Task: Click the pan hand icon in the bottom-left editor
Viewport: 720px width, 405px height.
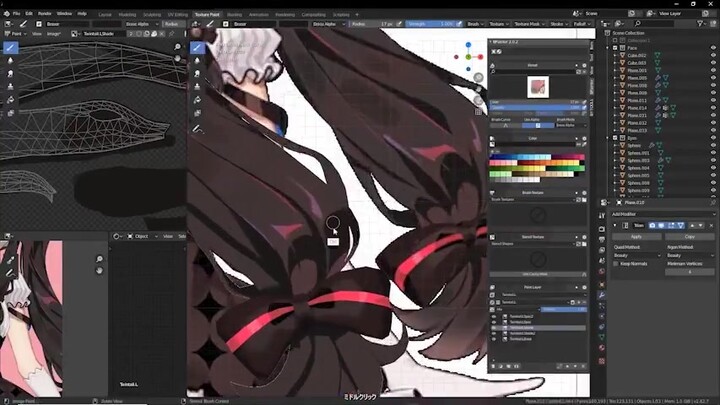Action: pos(99,270)
